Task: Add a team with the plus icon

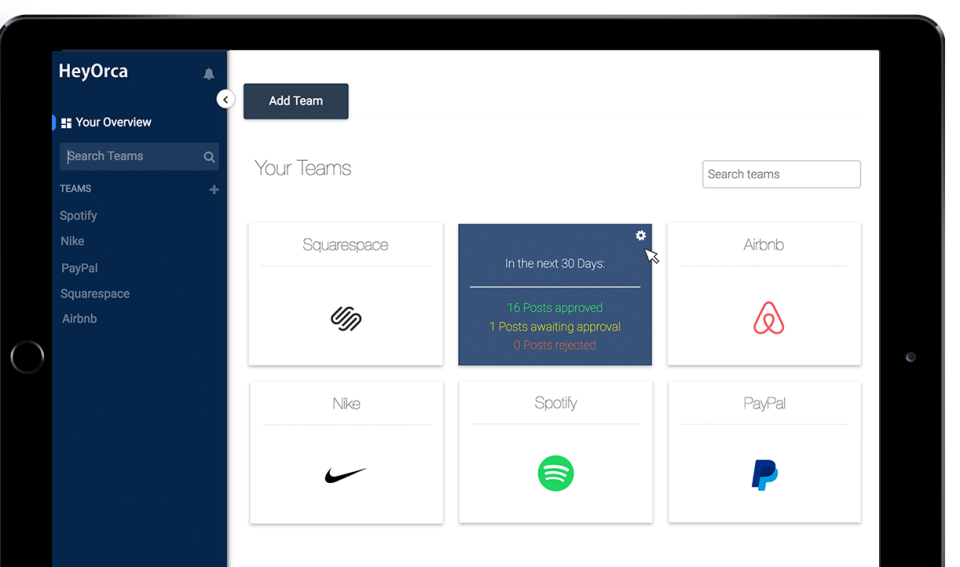Action: point(214,189)
